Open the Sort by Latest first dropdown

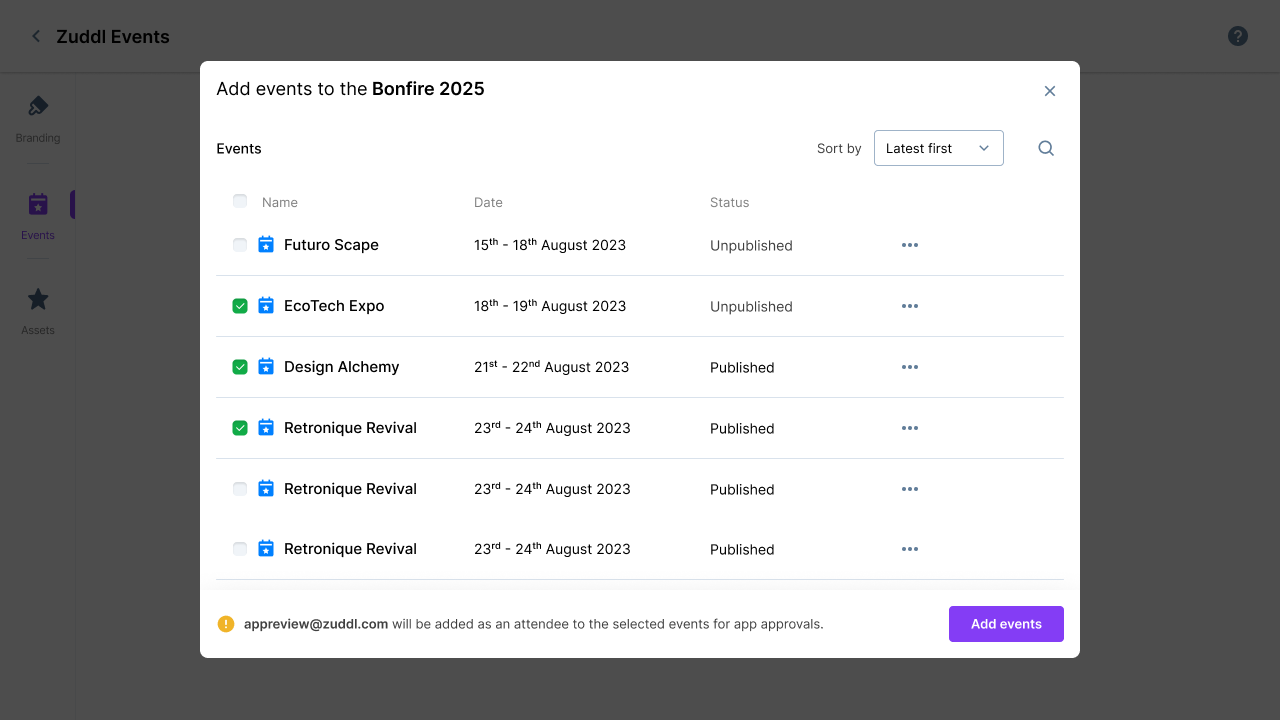(x=939, y=148)
